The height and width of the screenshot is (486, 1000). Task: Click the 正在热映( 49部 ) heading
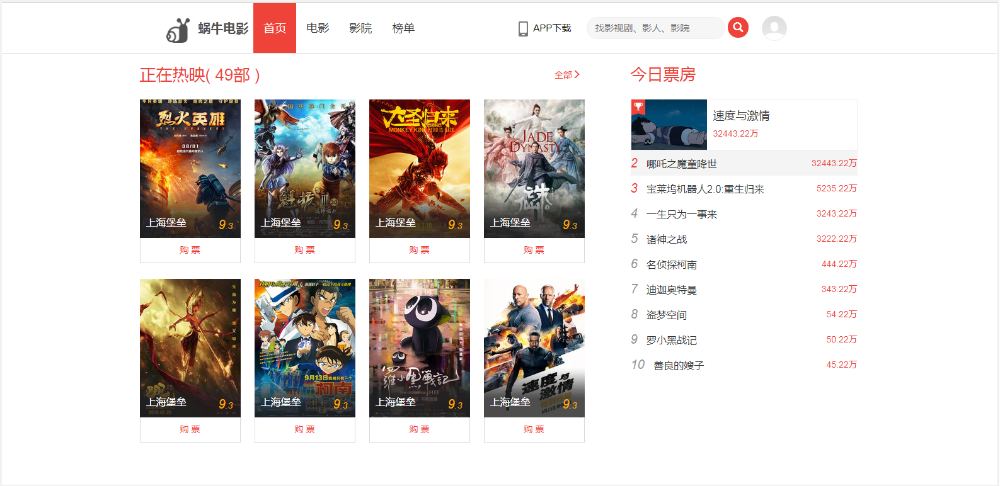point(200,75)
